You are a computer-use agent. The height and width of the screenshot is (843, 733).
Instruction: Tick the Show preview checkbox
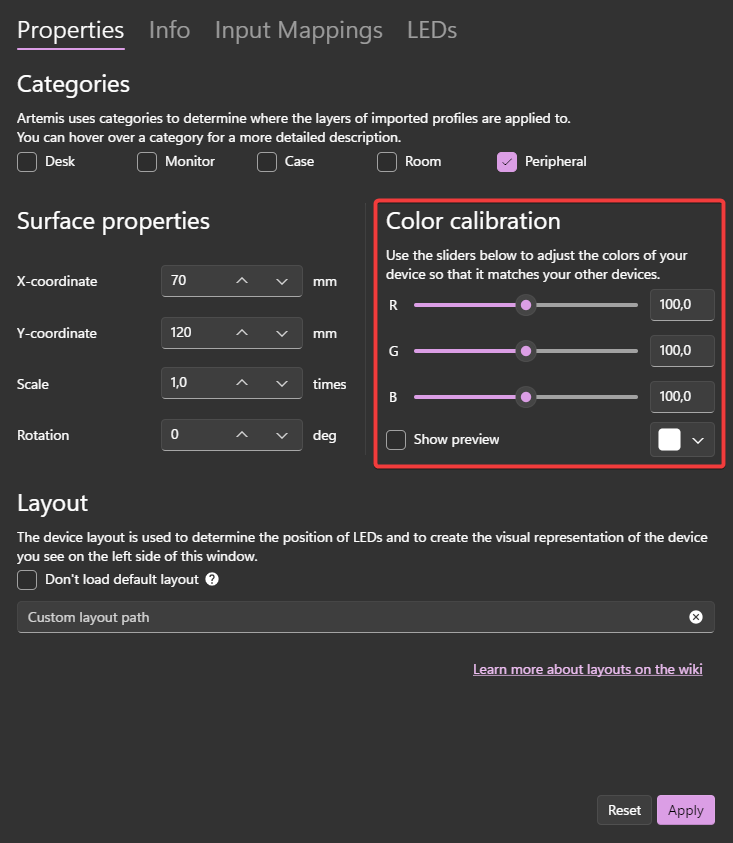click(x=396, y=440)
